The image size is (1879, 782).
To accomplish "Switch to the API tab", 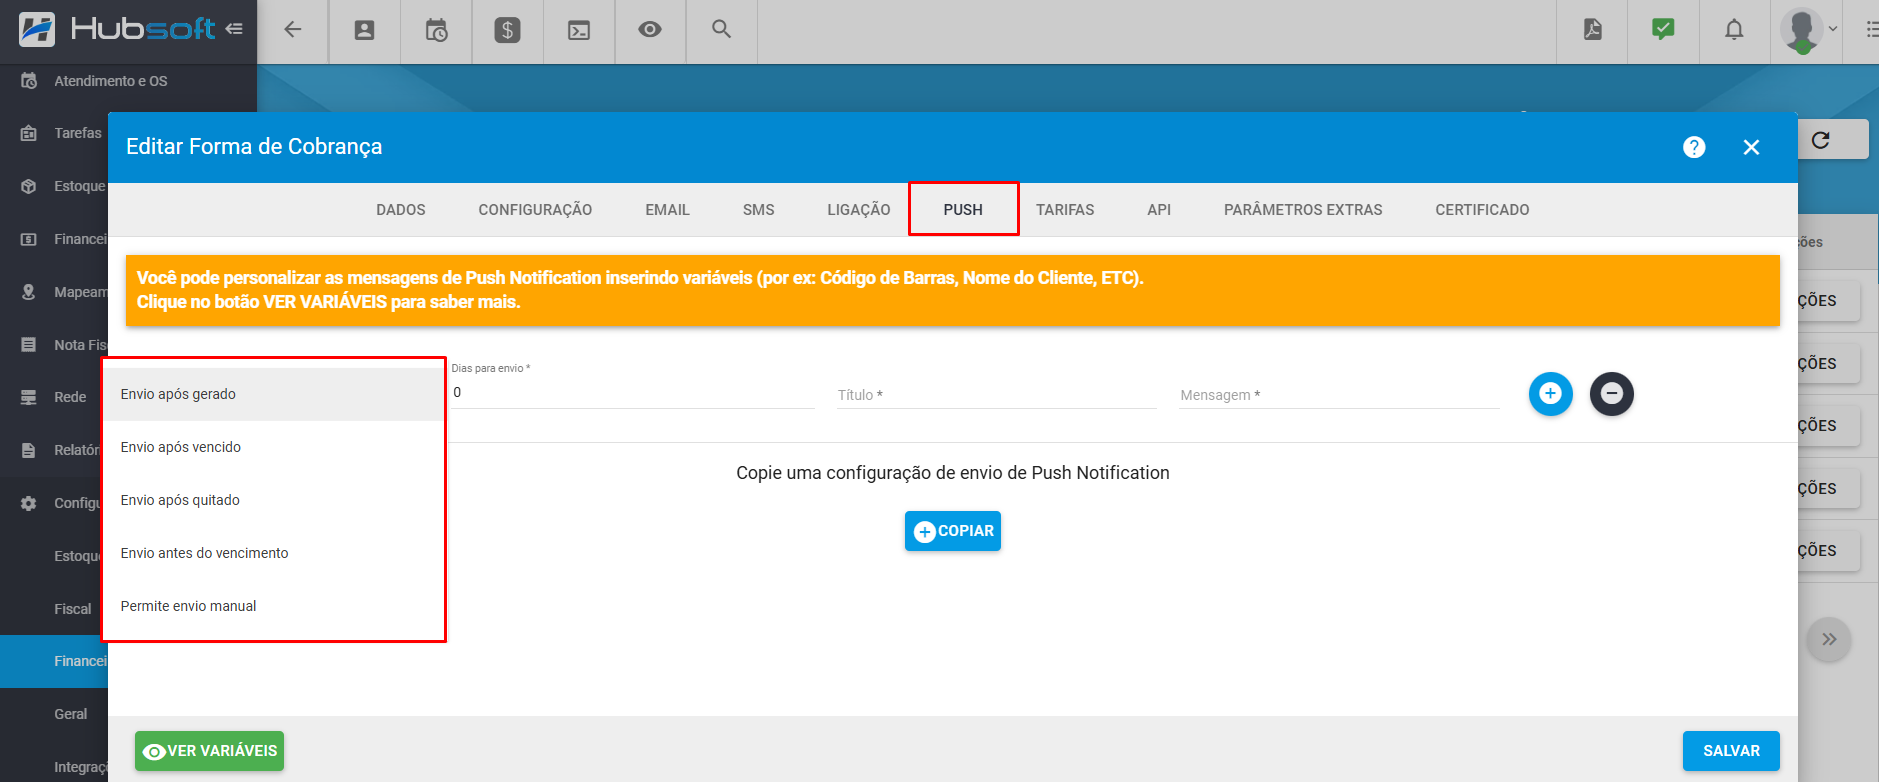I will coord(1159,210).
